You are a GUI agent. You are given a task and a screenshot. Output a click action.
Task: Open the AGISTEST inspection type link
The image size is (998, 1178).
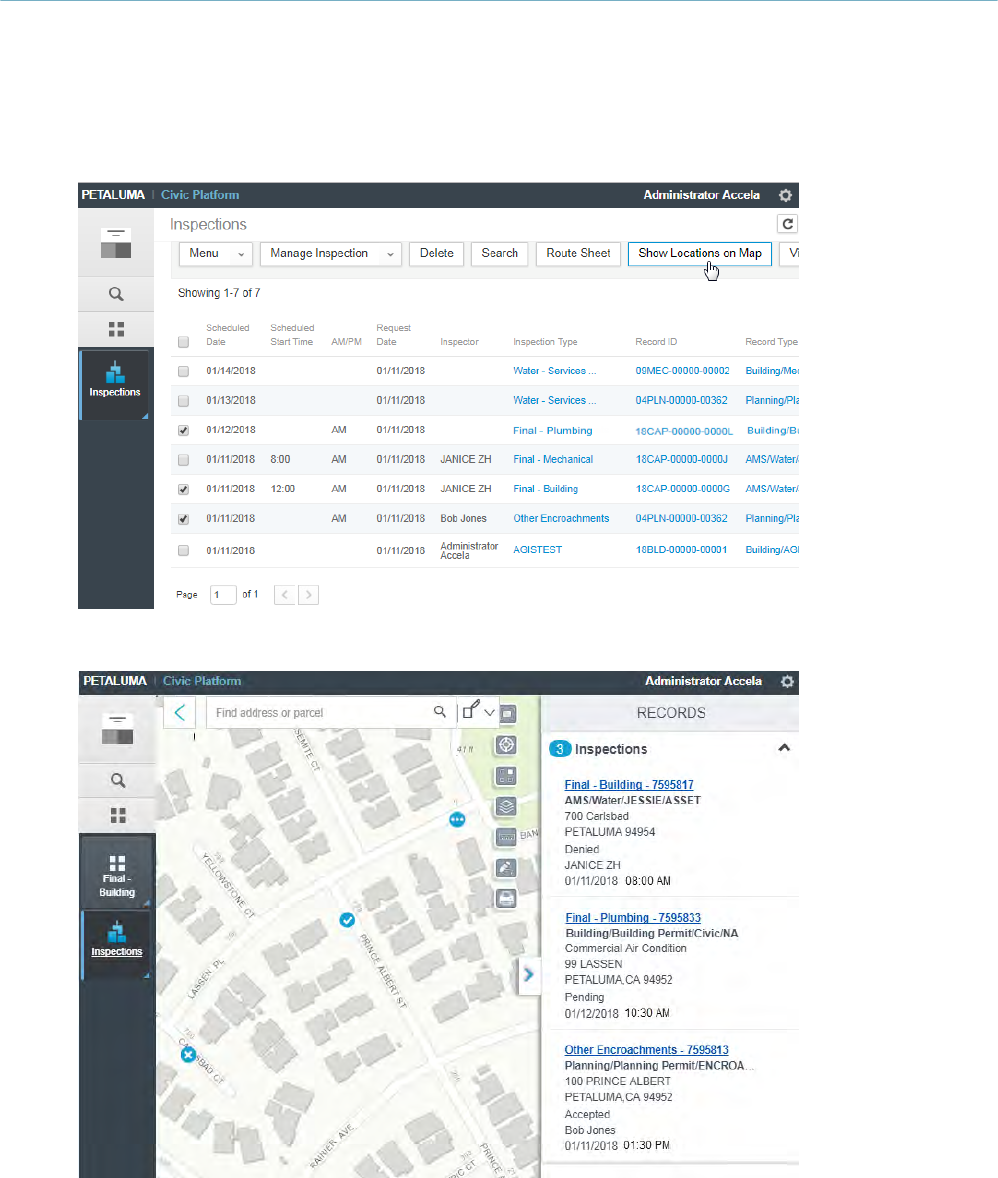tap(537, 550)
